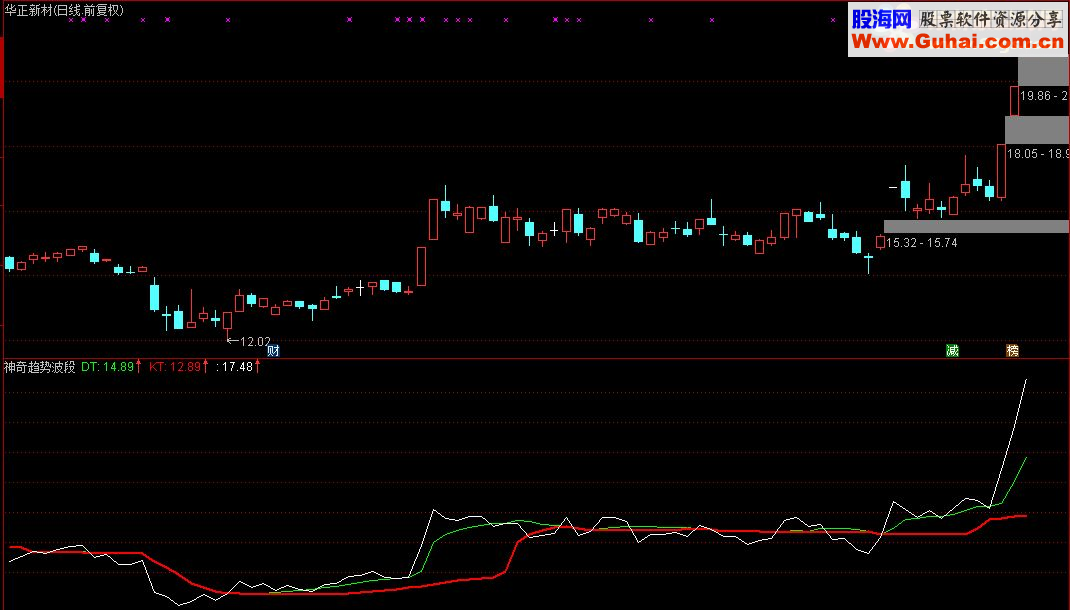The width and height of the screenshot is (1070, 610).
Task: Select the white 17.48 indicator value
Action: coord(237,367)
